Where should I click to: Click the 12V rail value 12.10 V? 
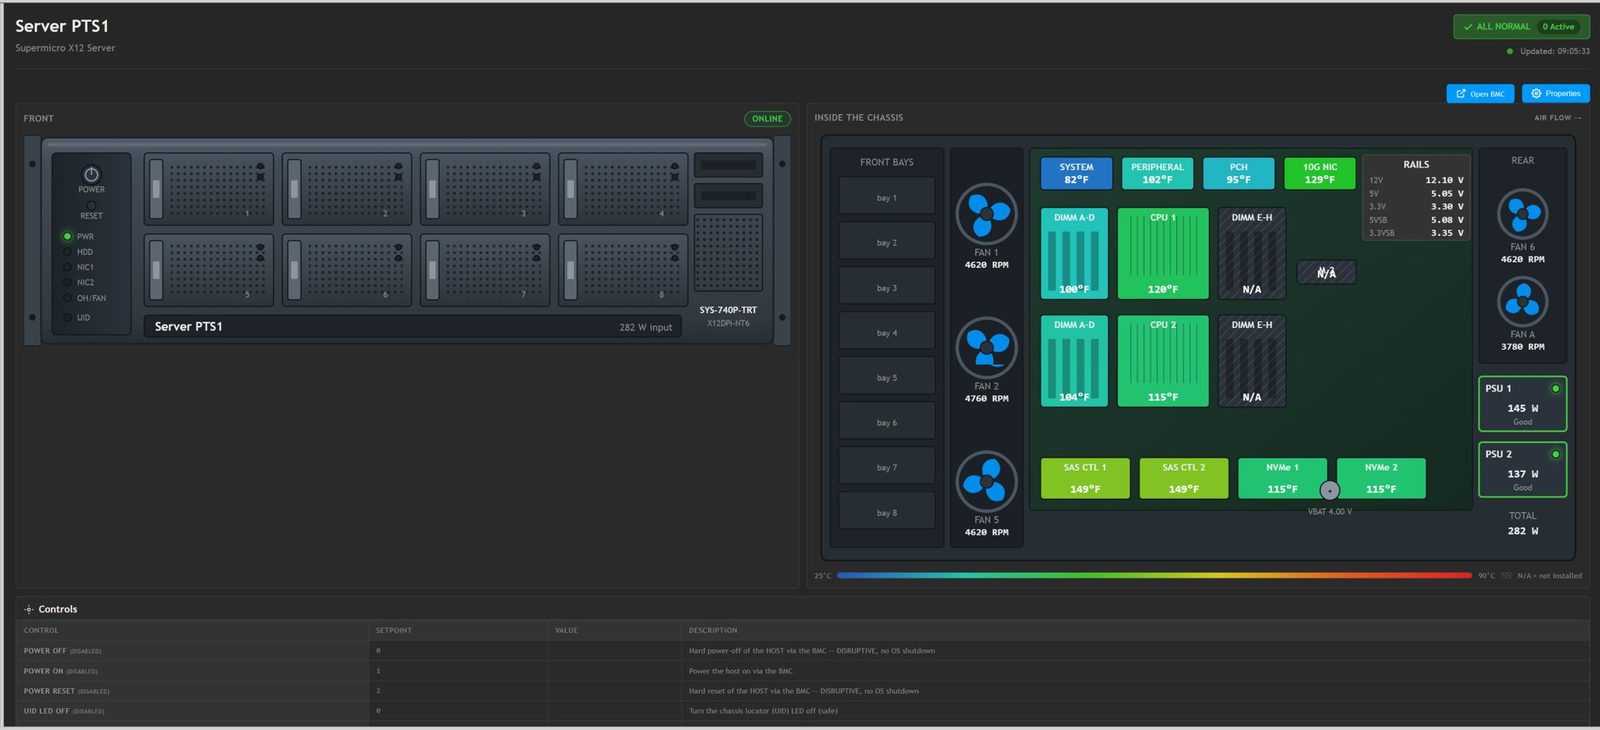(x=1444, y=180)
